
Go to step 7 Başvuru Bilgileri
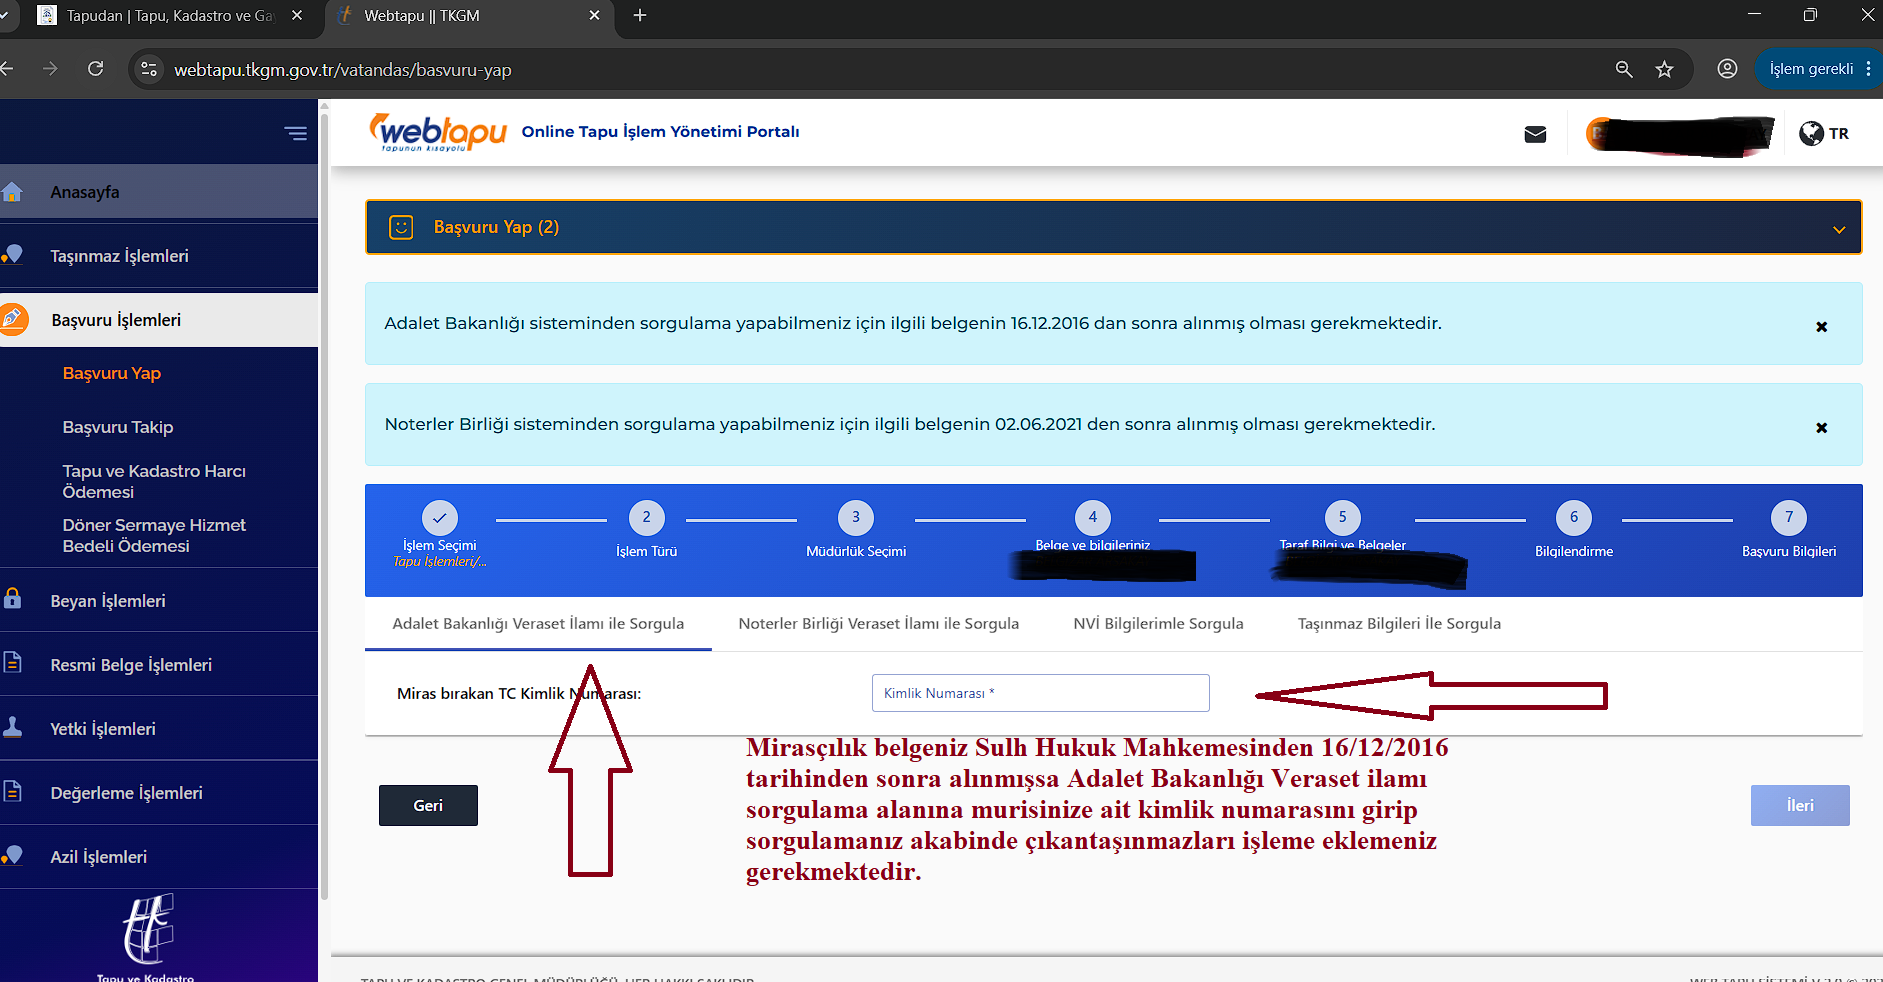(1789, 530)
